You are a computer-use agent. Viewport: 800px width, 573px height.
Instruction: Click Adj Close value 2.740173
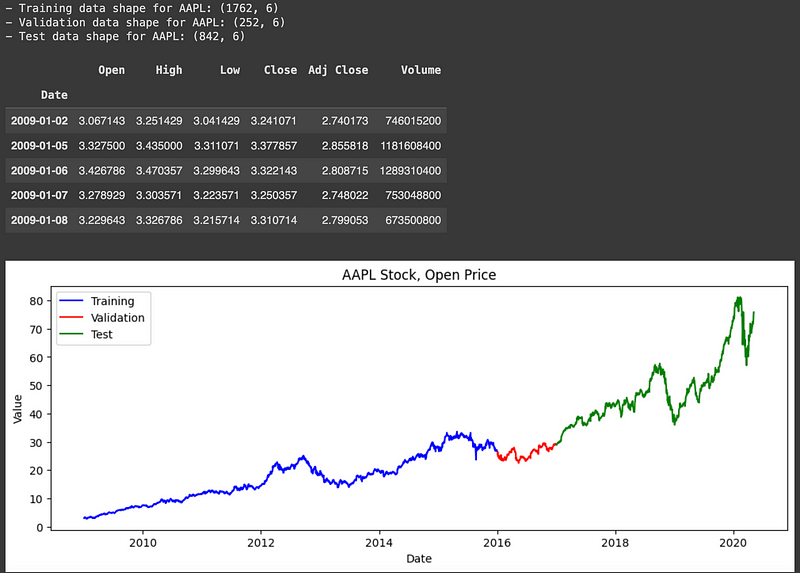point(345,121)
